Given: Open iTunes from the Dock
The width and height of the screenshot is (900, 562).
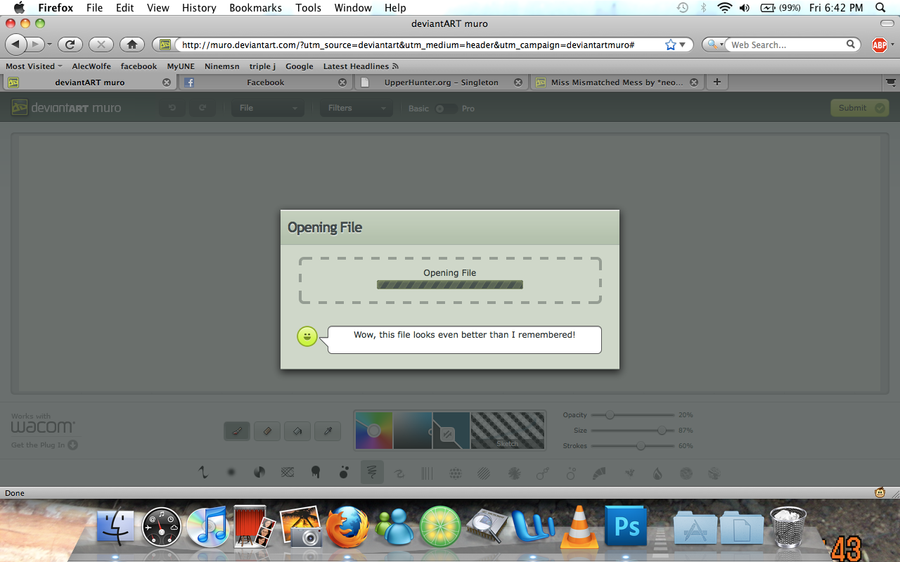Looking at the screenshot, I should (x=207, y=526).
